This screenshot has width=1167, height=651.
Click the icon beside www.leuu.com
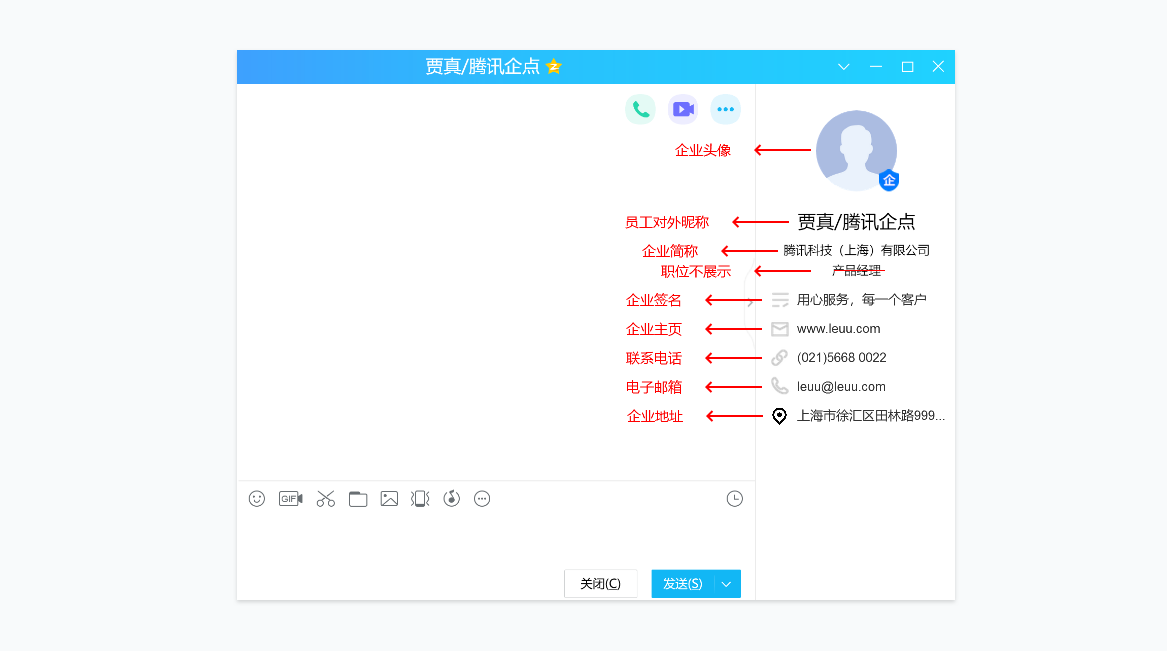779,329
